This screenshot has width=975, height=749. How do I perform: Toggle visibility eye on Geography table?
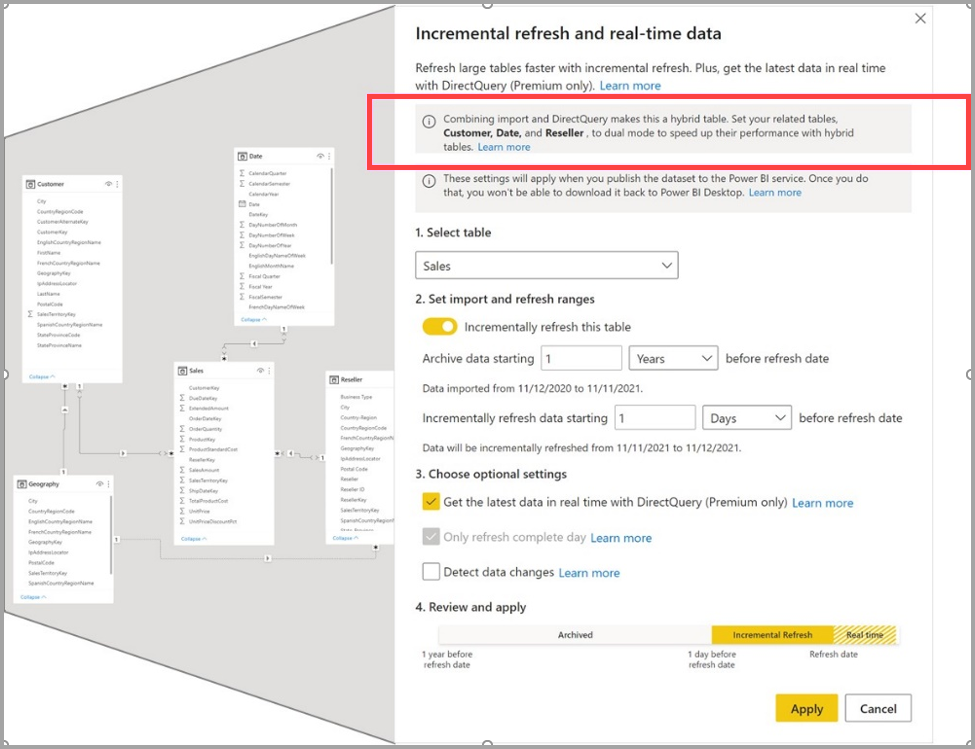pos(99,484)
